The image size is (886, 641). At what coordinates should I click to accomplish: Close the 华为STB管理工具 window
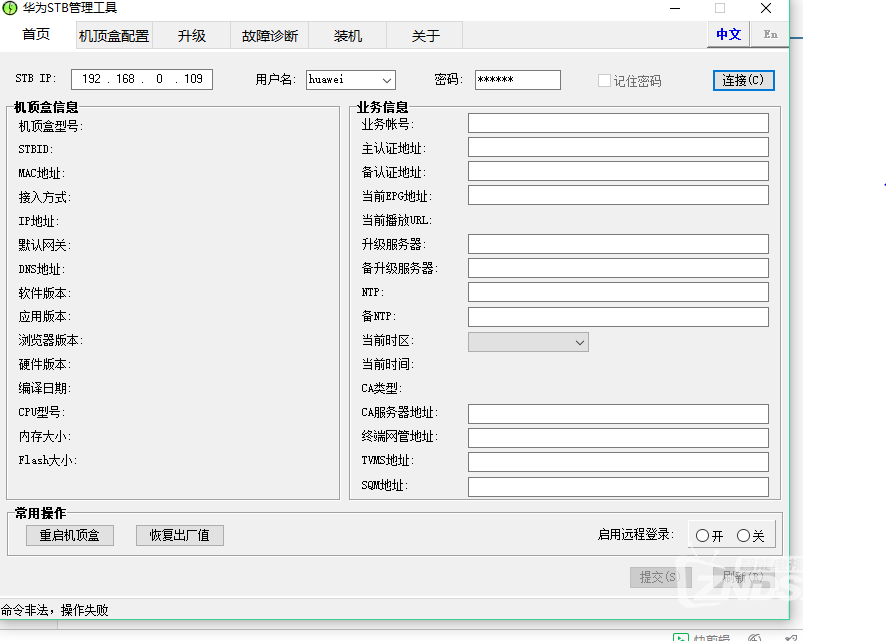click(766, 8)
